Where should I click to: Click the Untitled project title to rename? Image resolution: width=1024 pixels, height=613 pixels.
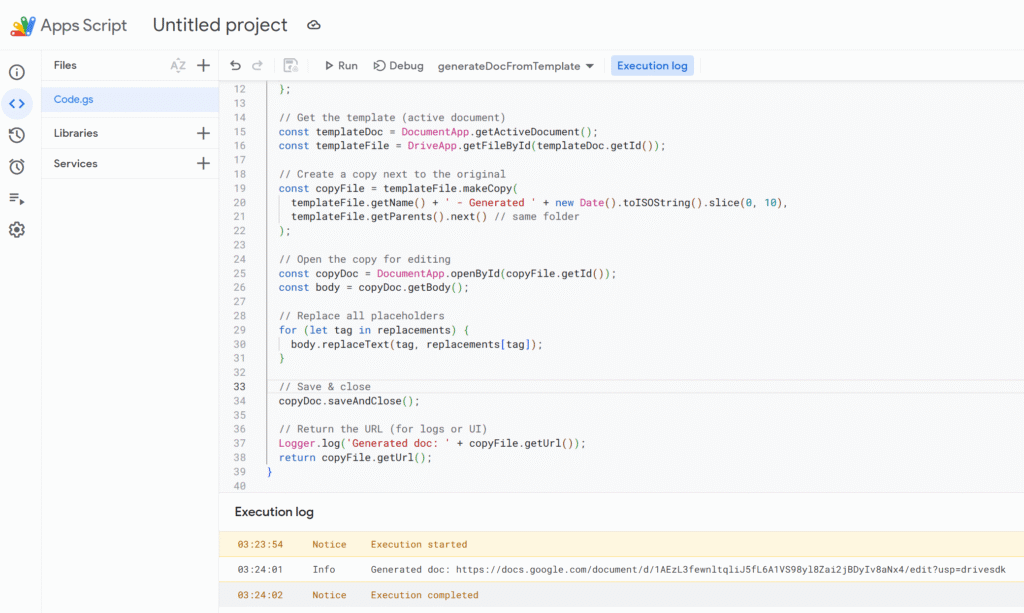coord(220,25)
